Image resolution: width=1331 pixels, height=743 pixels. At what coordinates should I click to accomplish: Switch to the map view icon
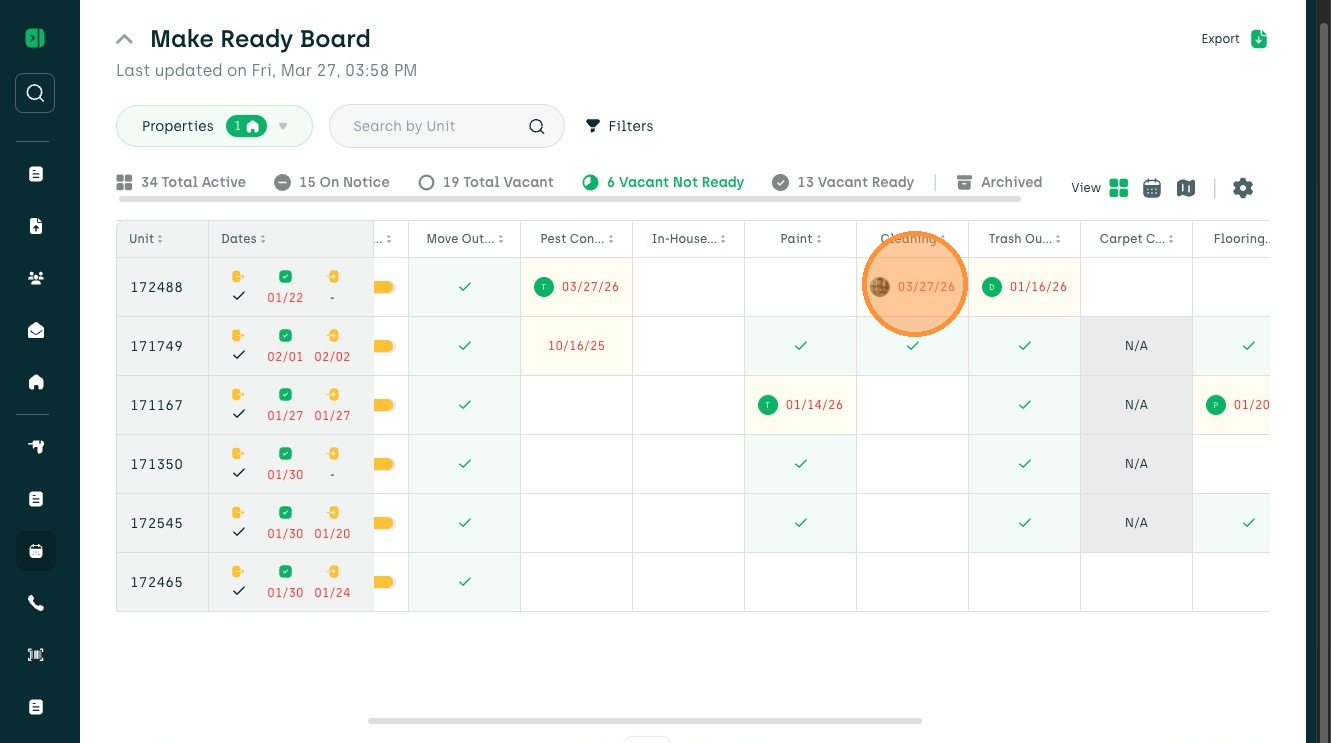[x=1186, y=188]
